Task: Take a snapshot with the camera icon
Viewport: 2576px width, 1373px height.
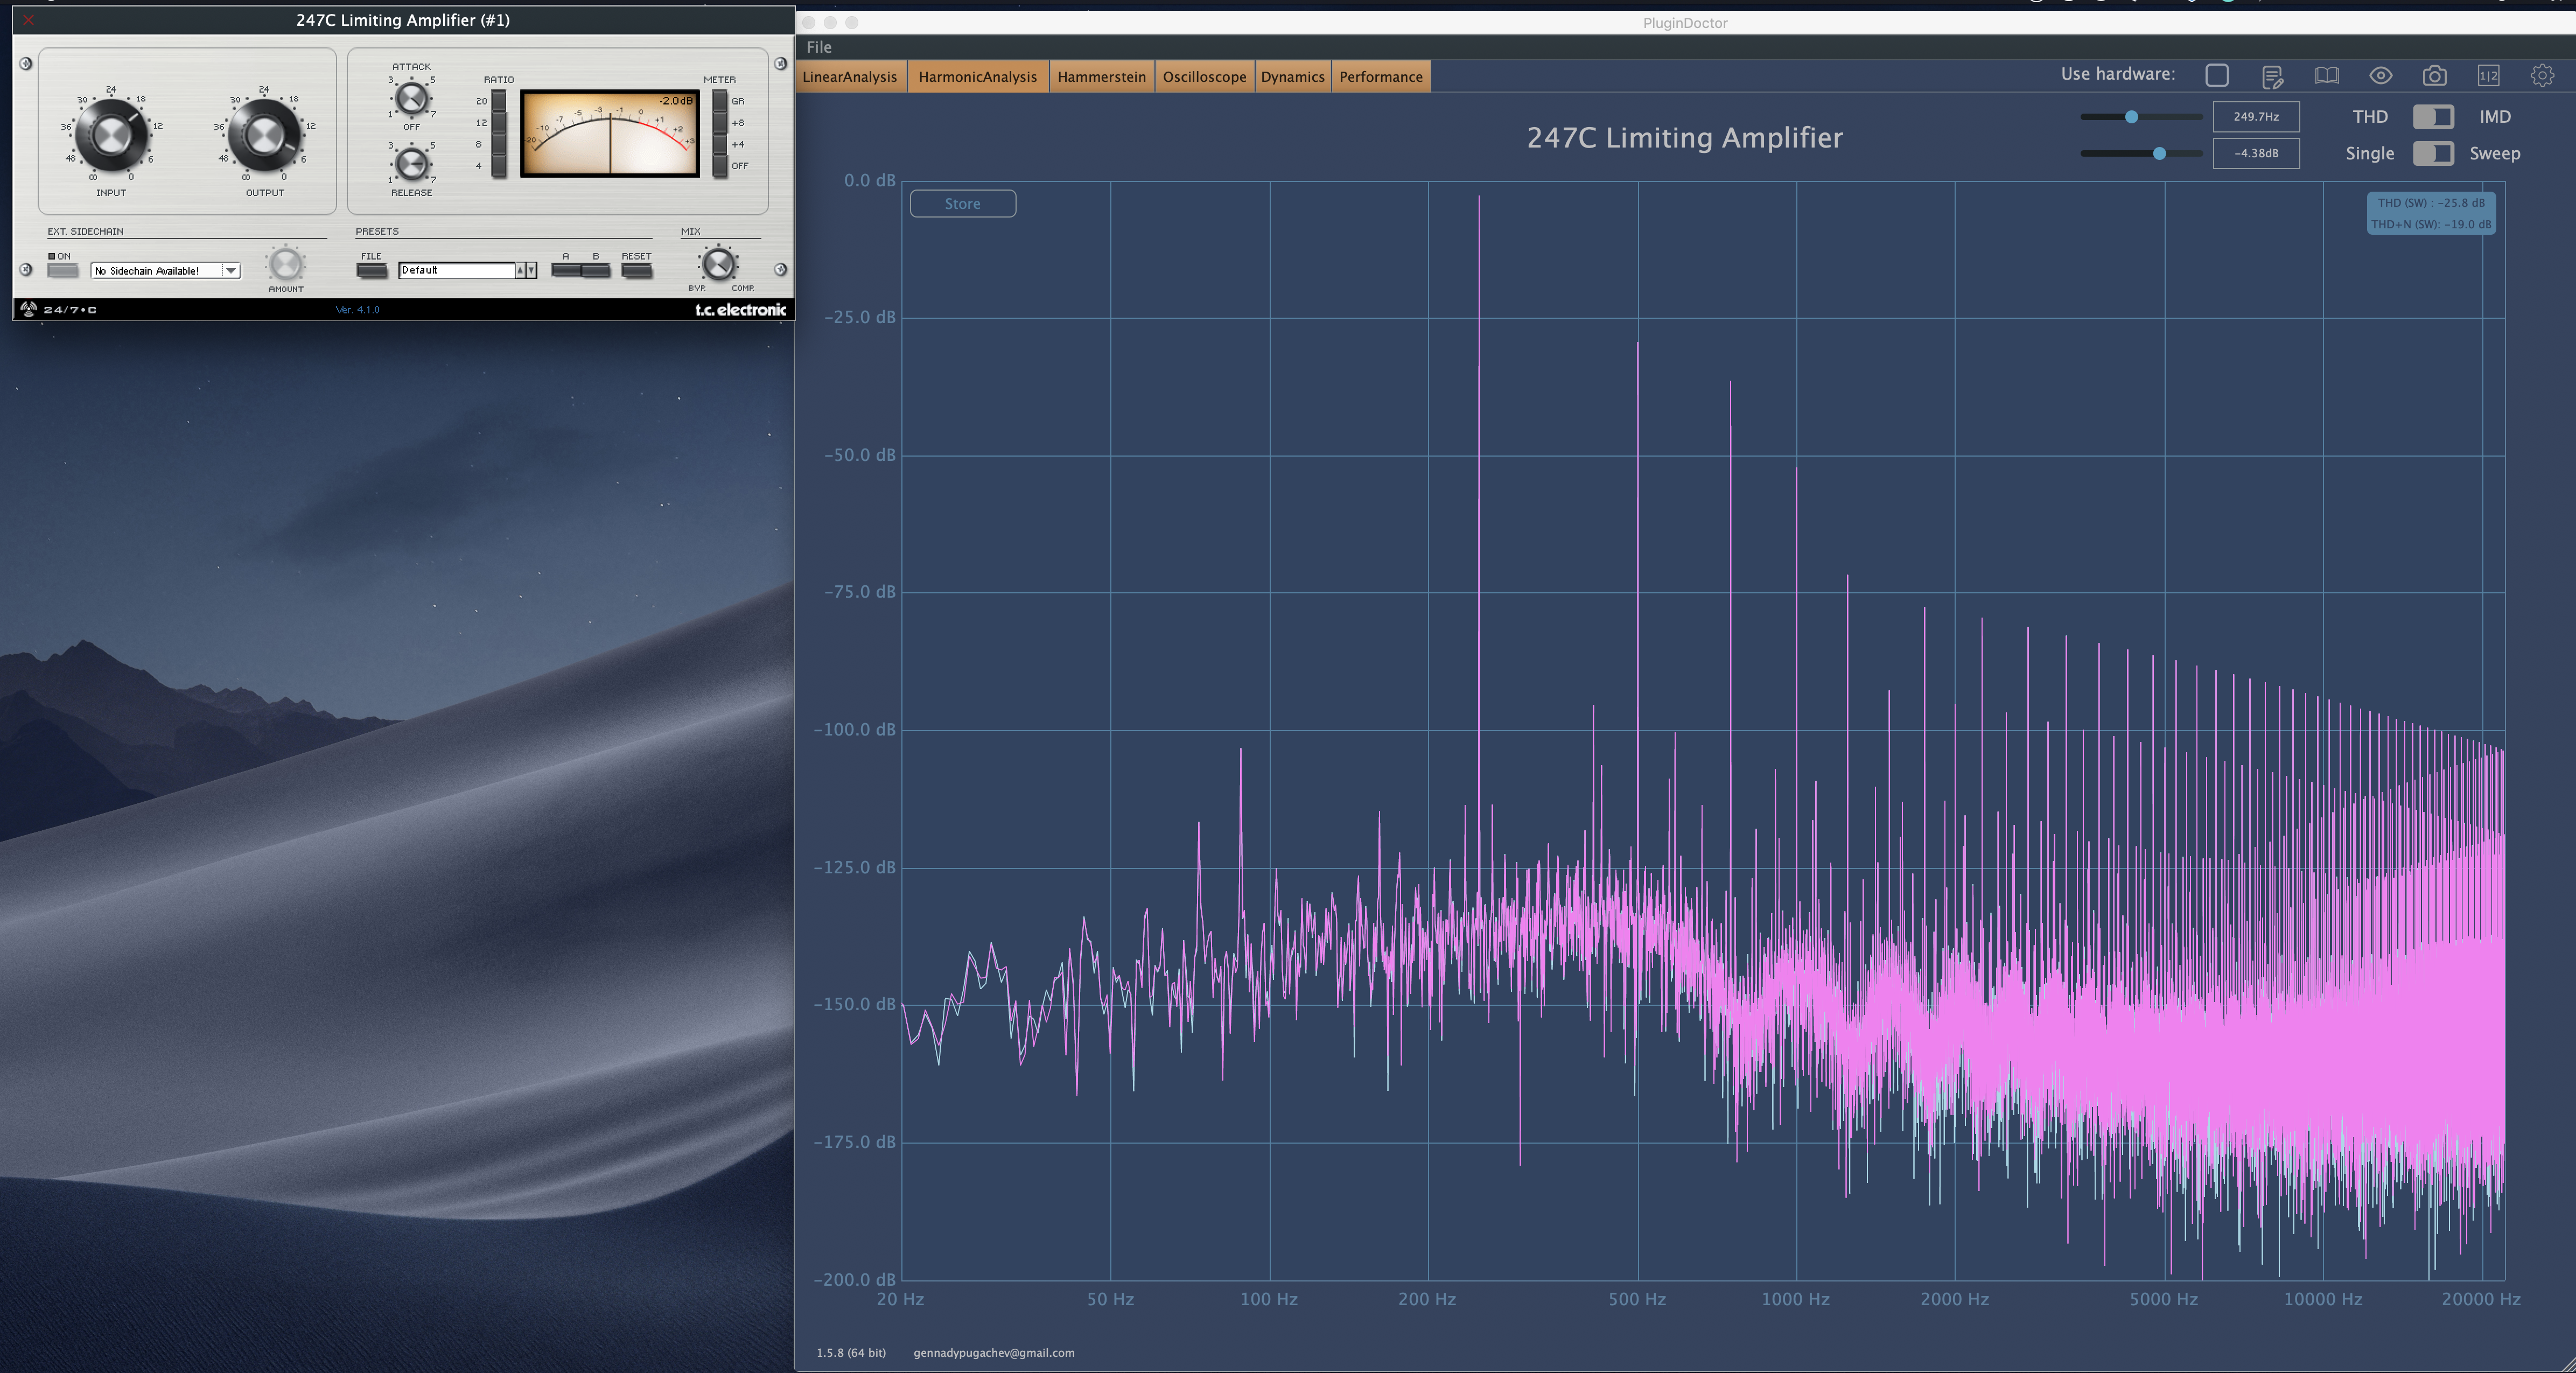Action: [x=2435, y=76]
